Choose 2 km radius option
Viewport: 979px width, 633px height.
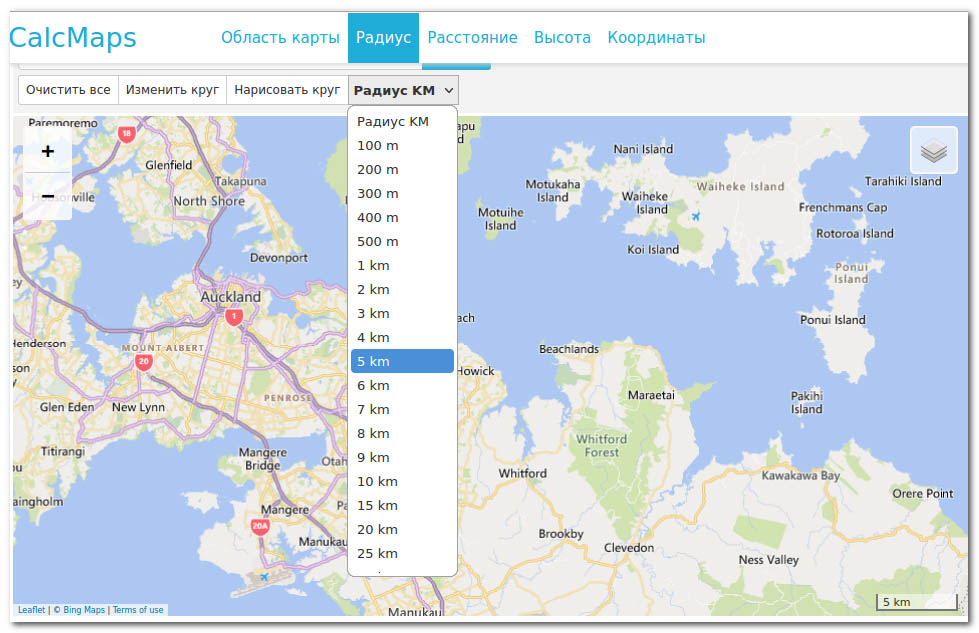pos(402,290)
